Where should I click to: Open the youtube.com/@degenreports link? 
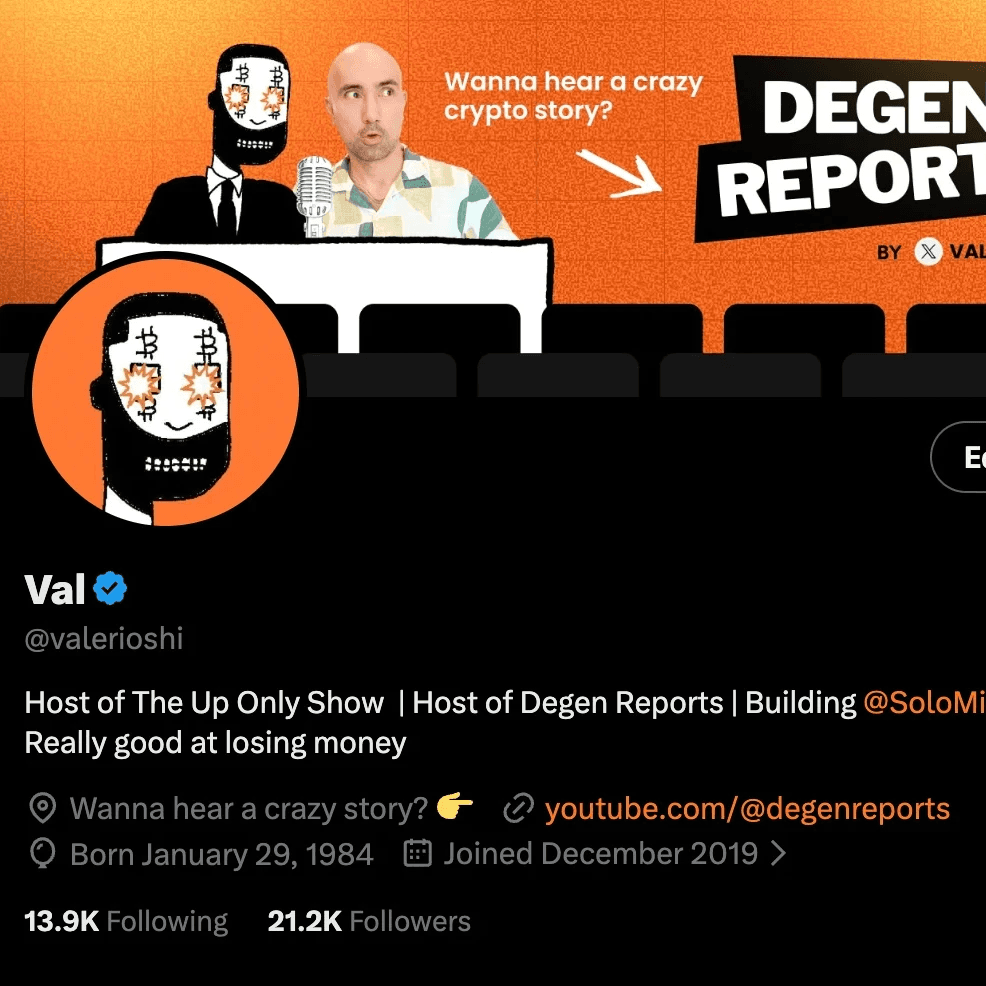746,809
